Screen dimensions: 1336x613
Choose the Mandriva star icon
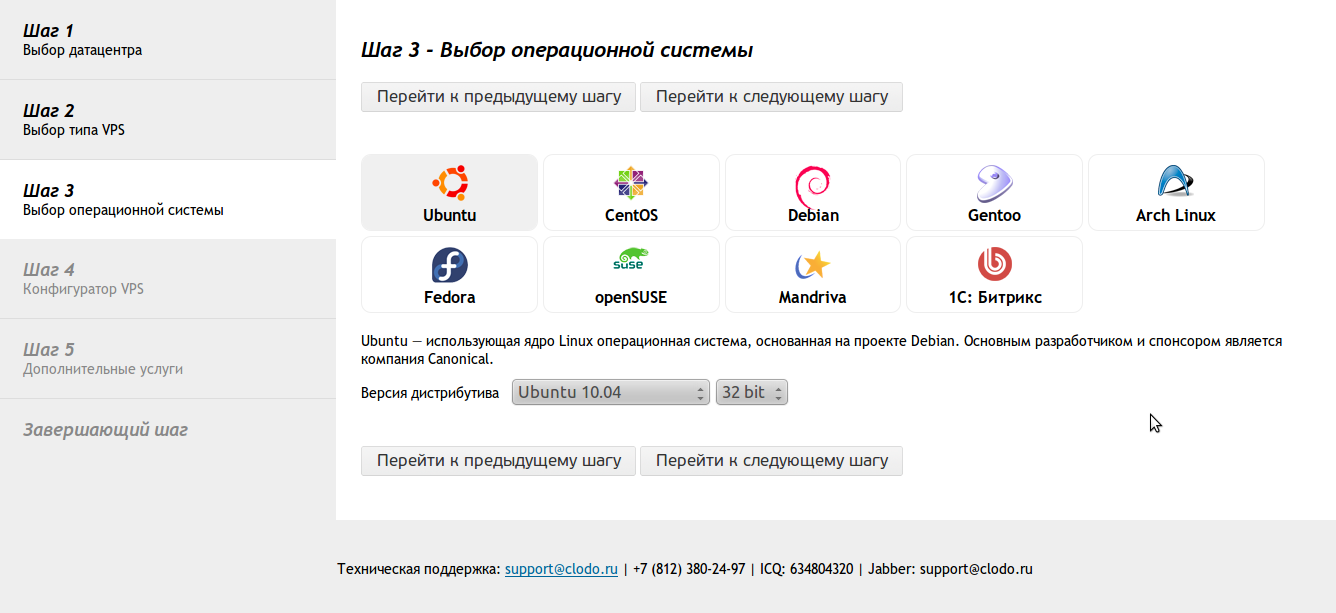[x=812, y=265]
